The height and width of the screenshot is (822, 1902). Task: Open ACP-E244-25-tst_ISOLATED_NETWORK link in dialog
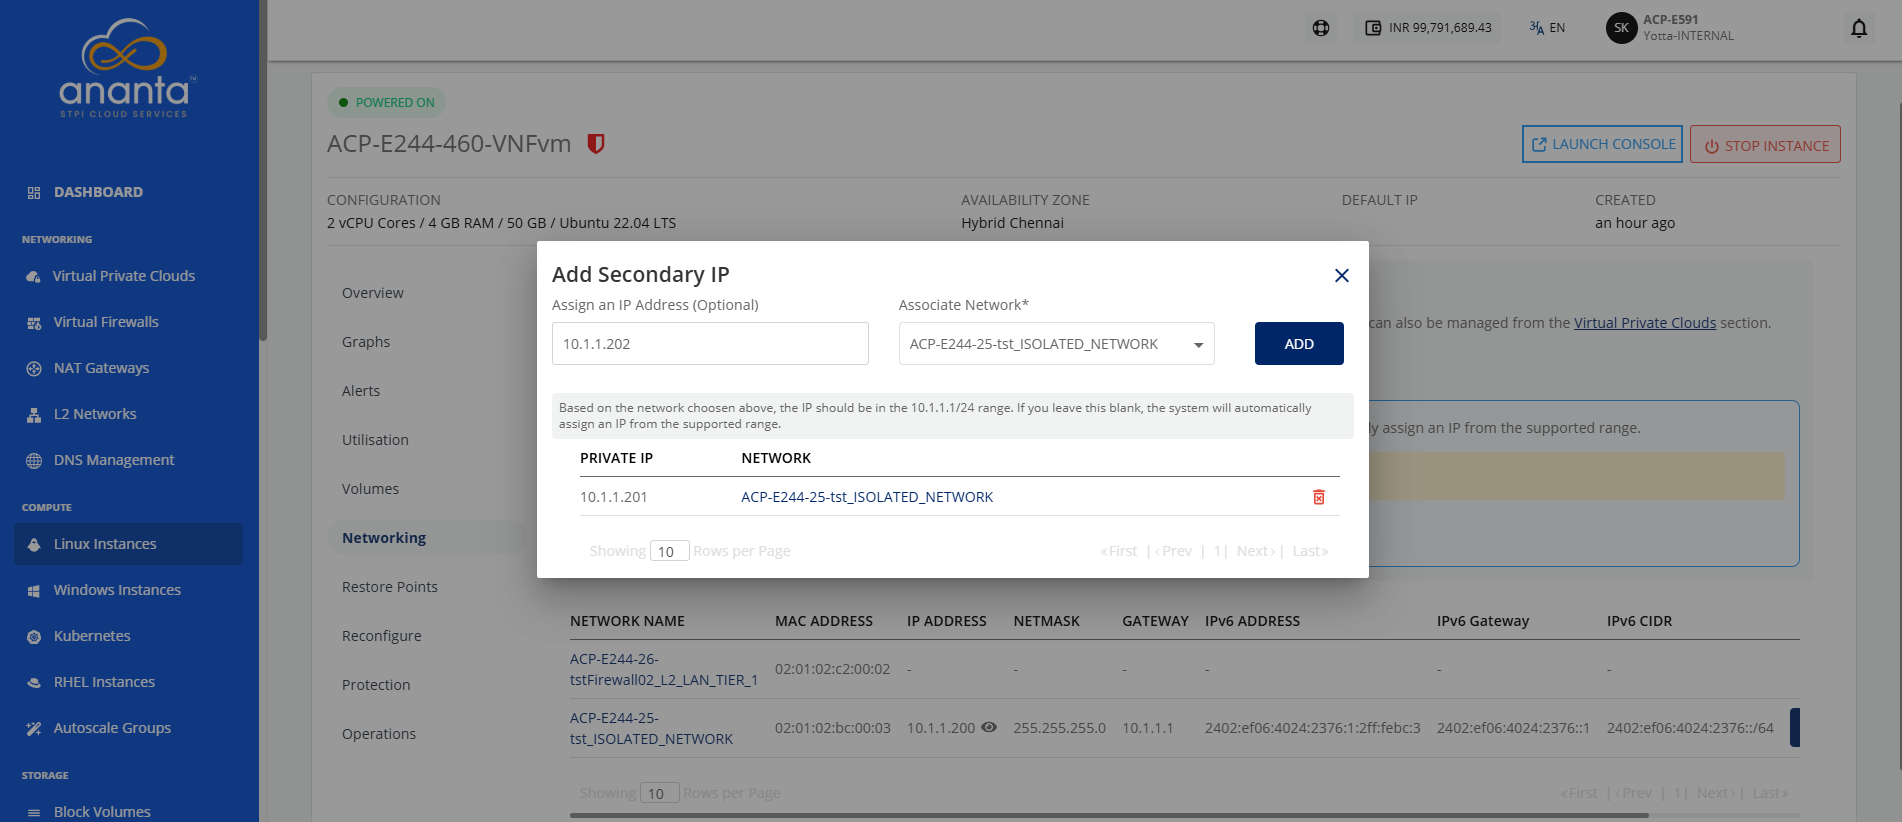pos(867,497)
